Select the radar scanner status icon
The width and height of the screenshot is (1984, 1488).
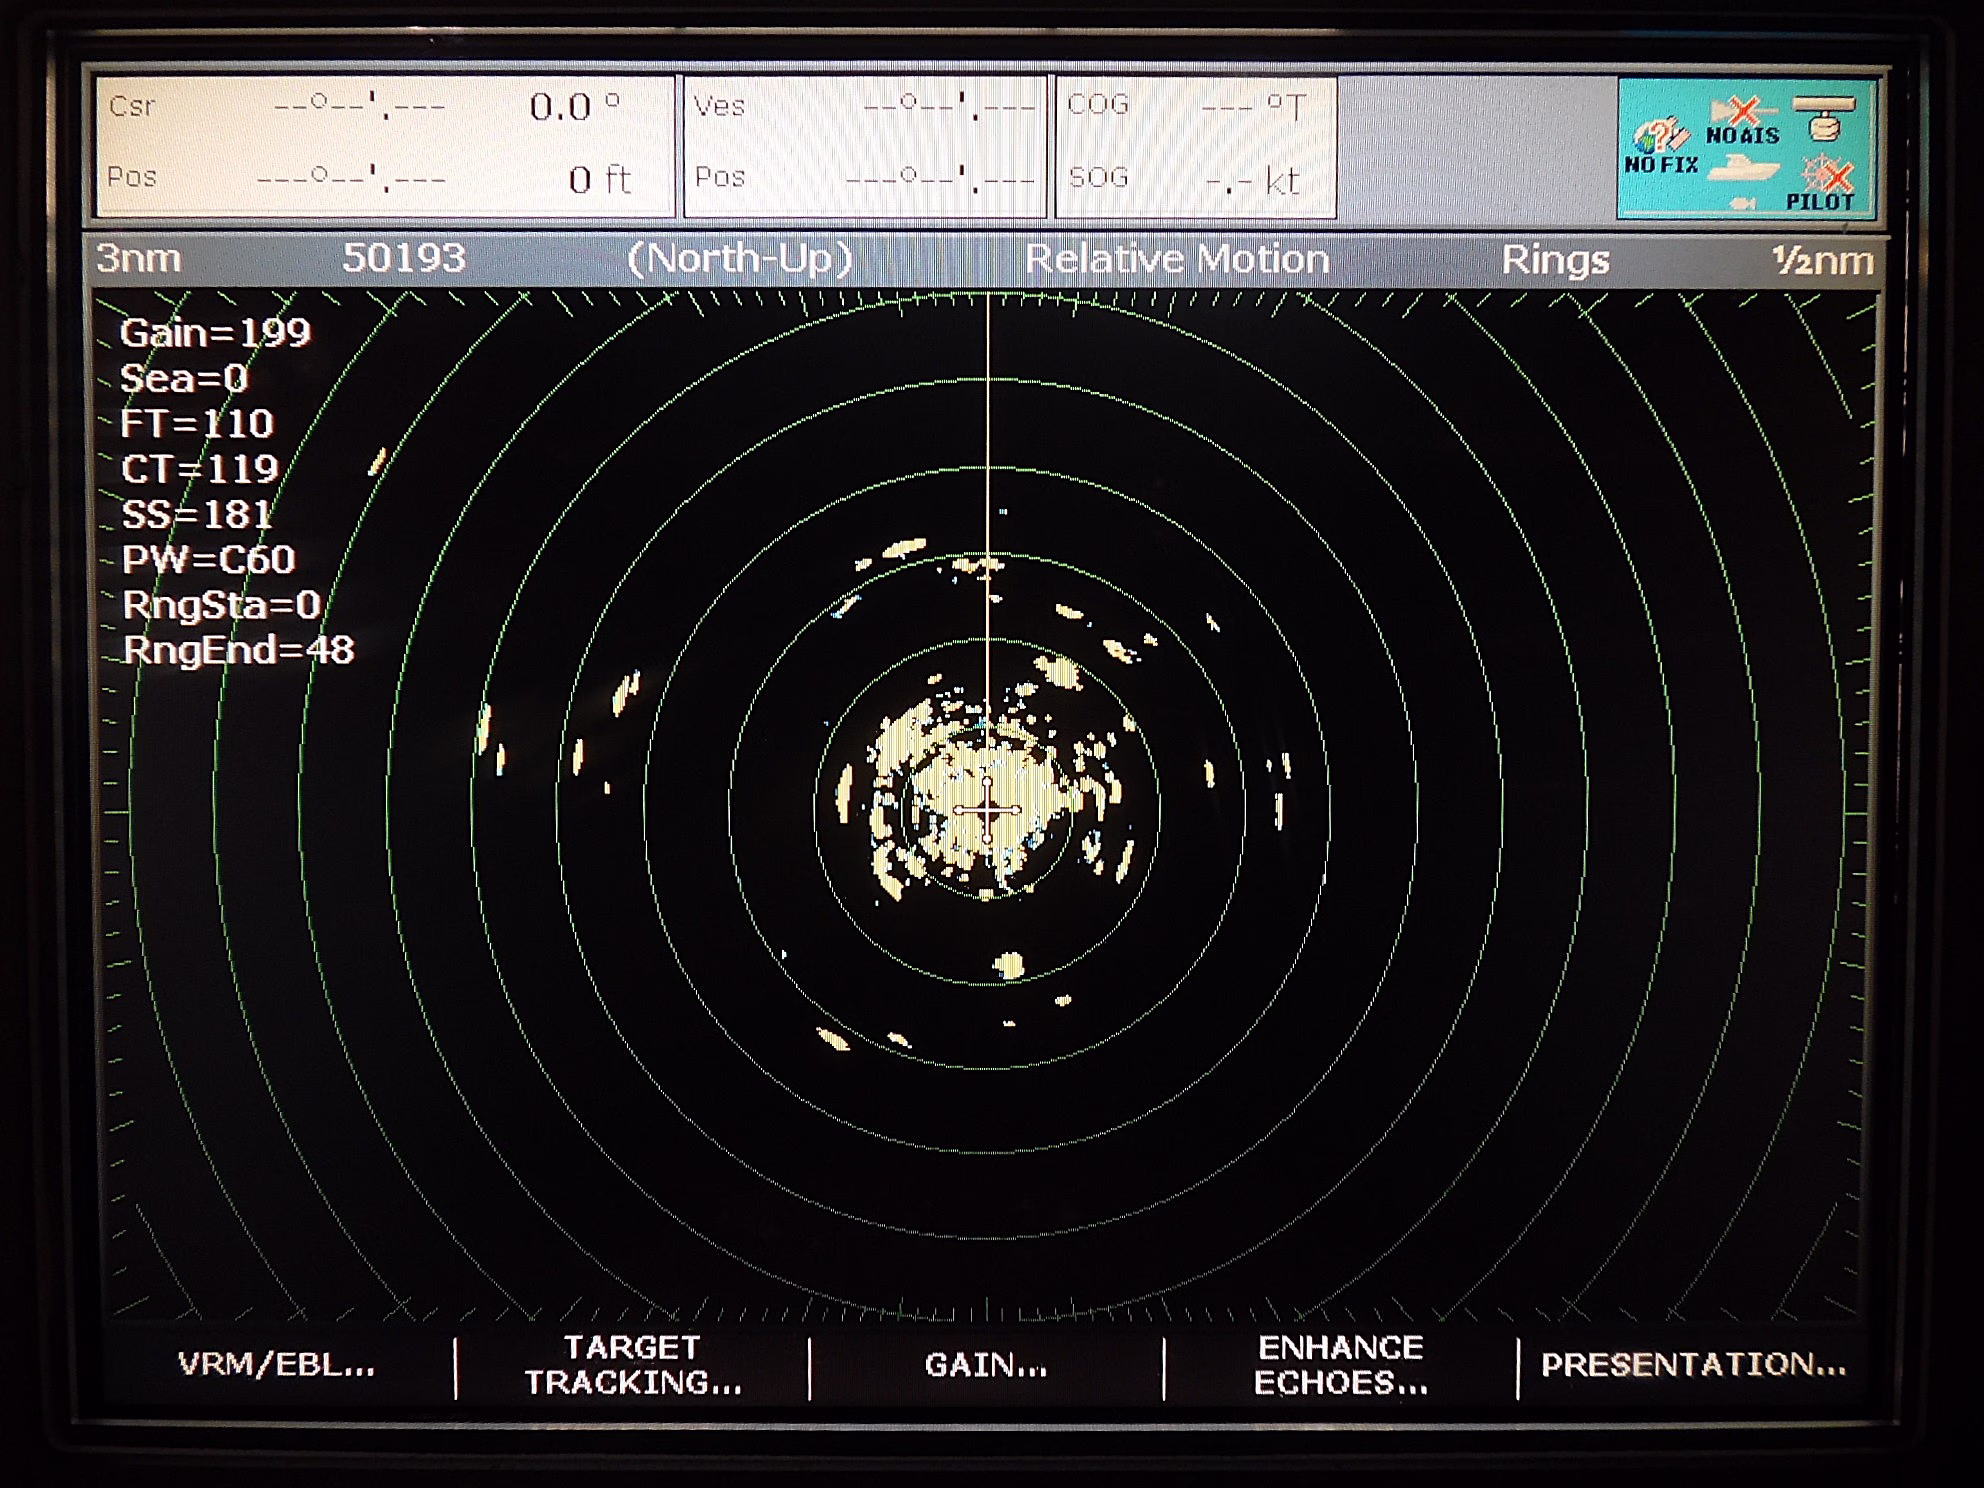coord(1824,118)
